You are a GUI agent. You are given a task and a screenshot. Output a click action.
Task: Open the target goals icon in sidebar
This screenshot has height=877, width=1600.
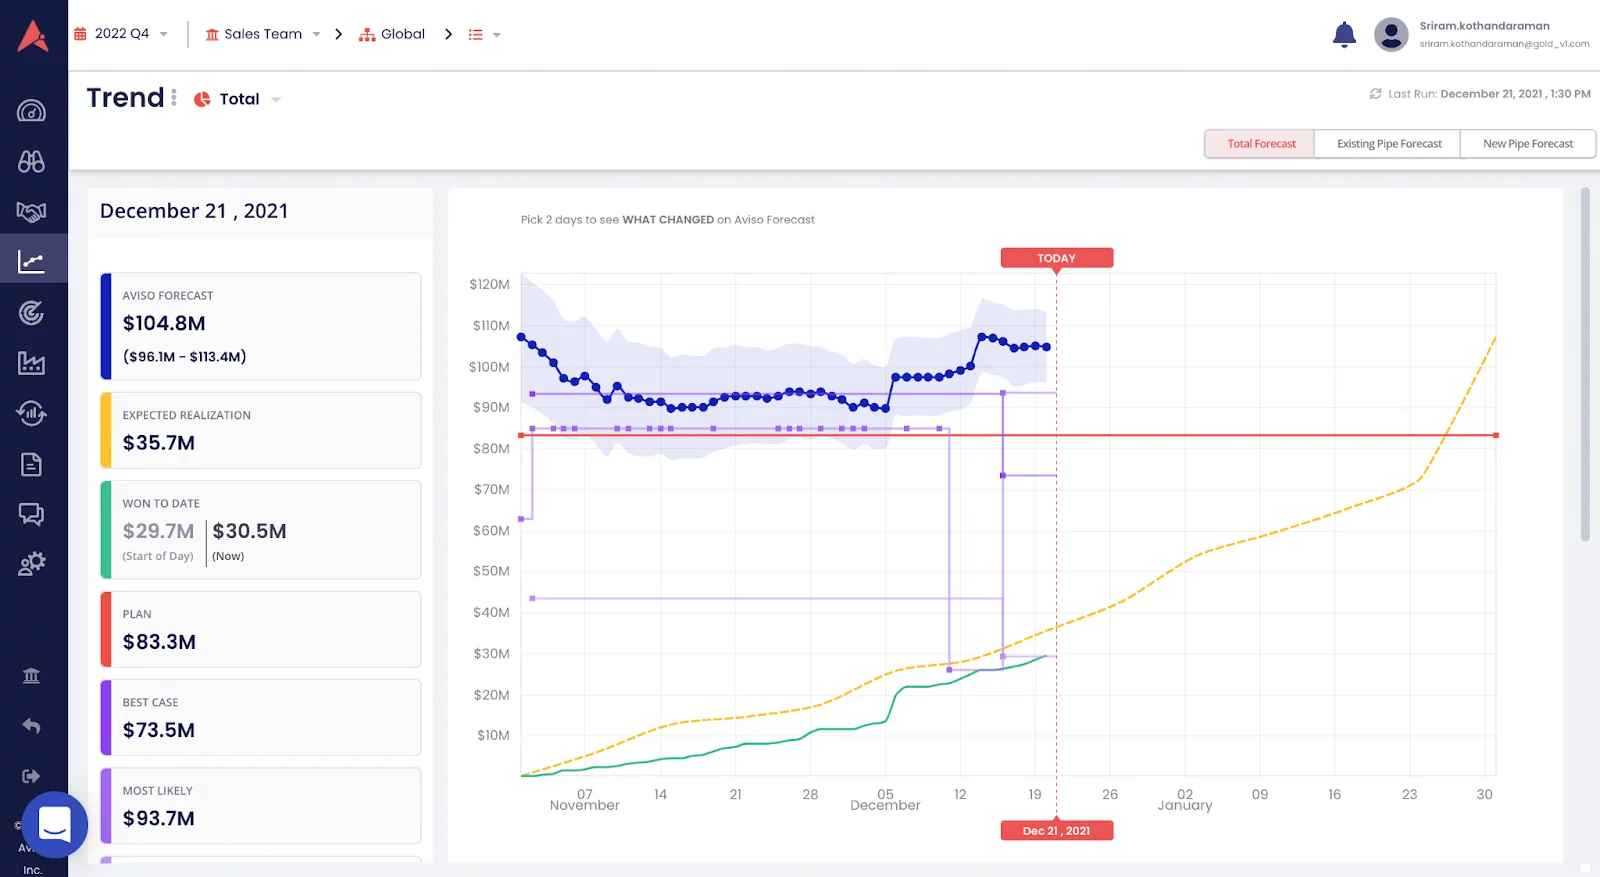[x=31, y=313]
